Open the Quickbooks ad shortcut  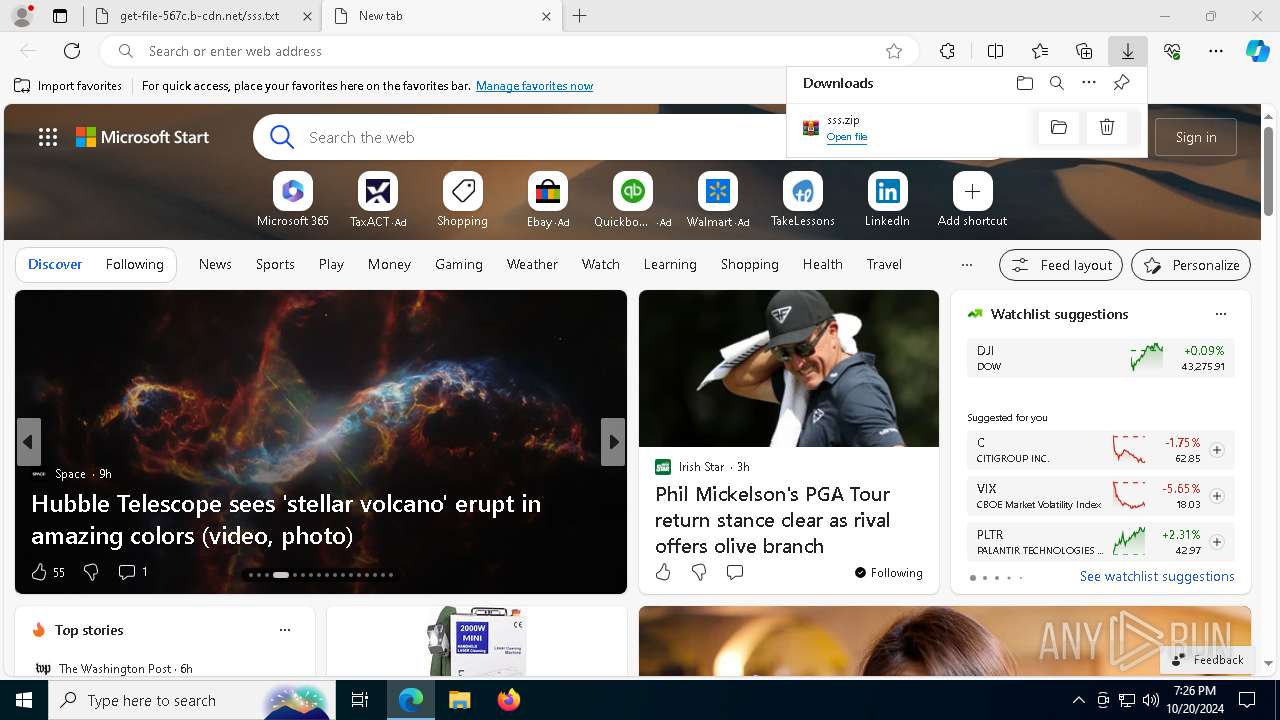coord(632,200)
